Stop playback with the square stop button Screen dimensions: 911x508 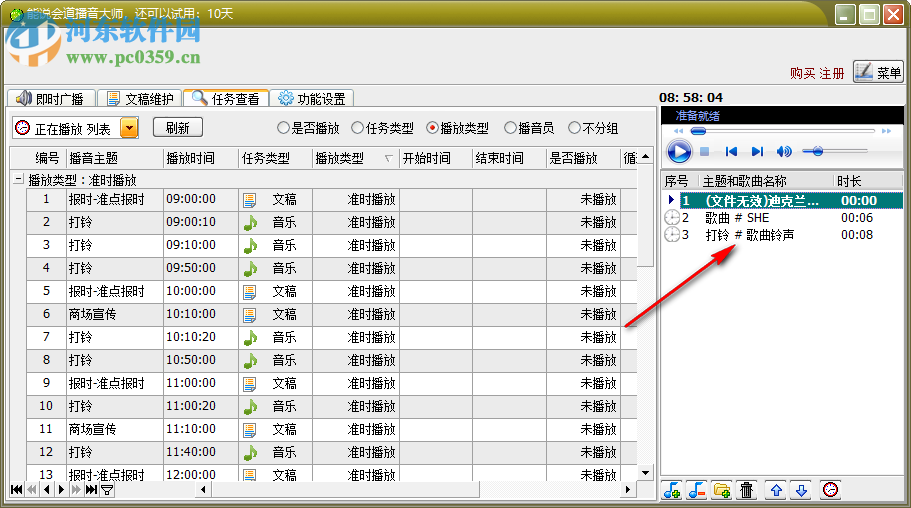click(x=705, y=152)
